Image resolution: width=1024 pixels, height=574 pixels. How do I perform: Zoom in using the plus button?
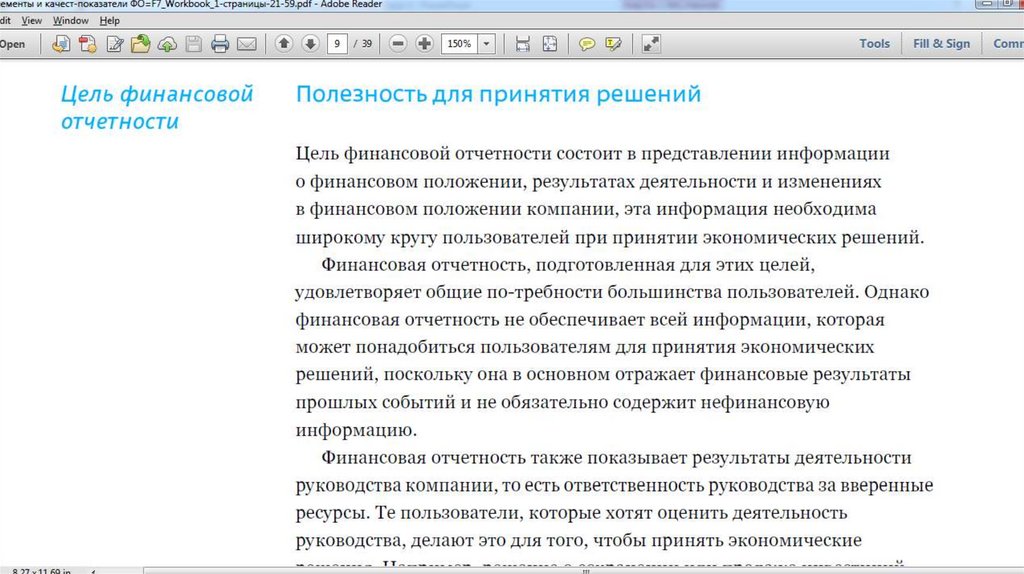(424, 44)
